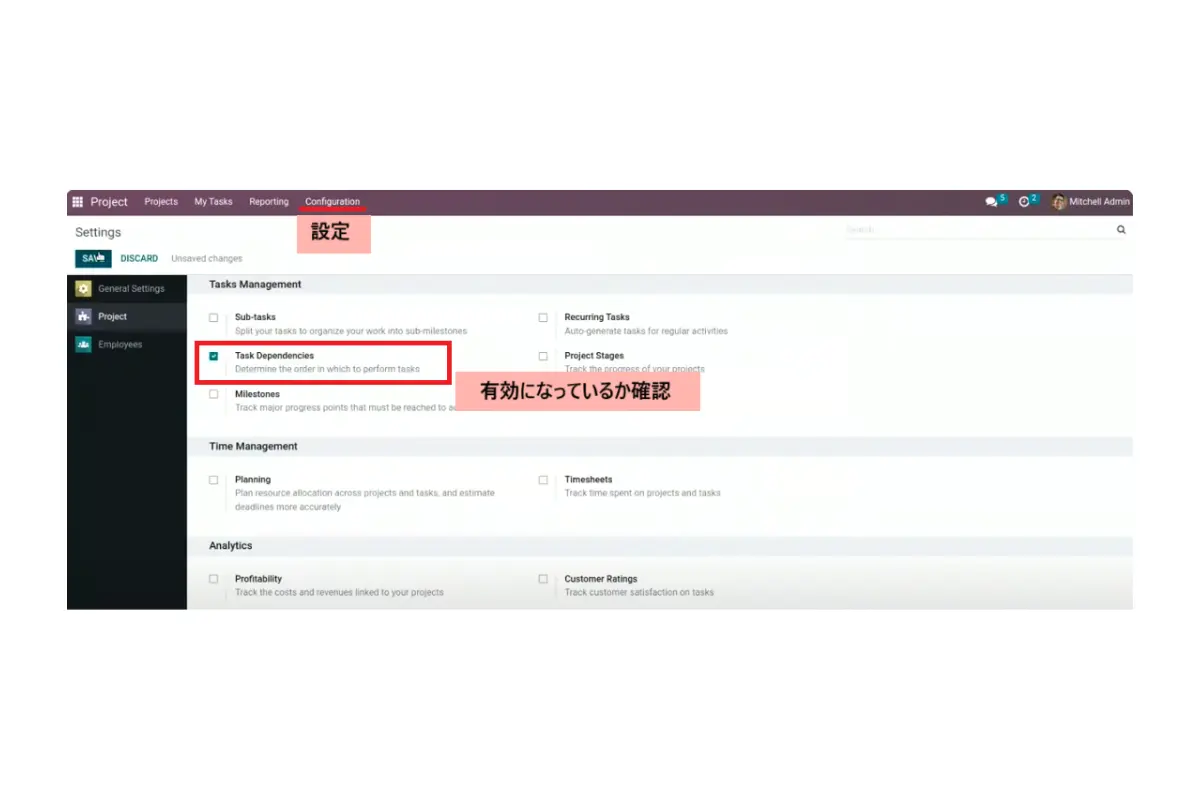Screen dimensions: 1200x800
Task: Click the Time Management section header
Action: (x=253, y=446)
